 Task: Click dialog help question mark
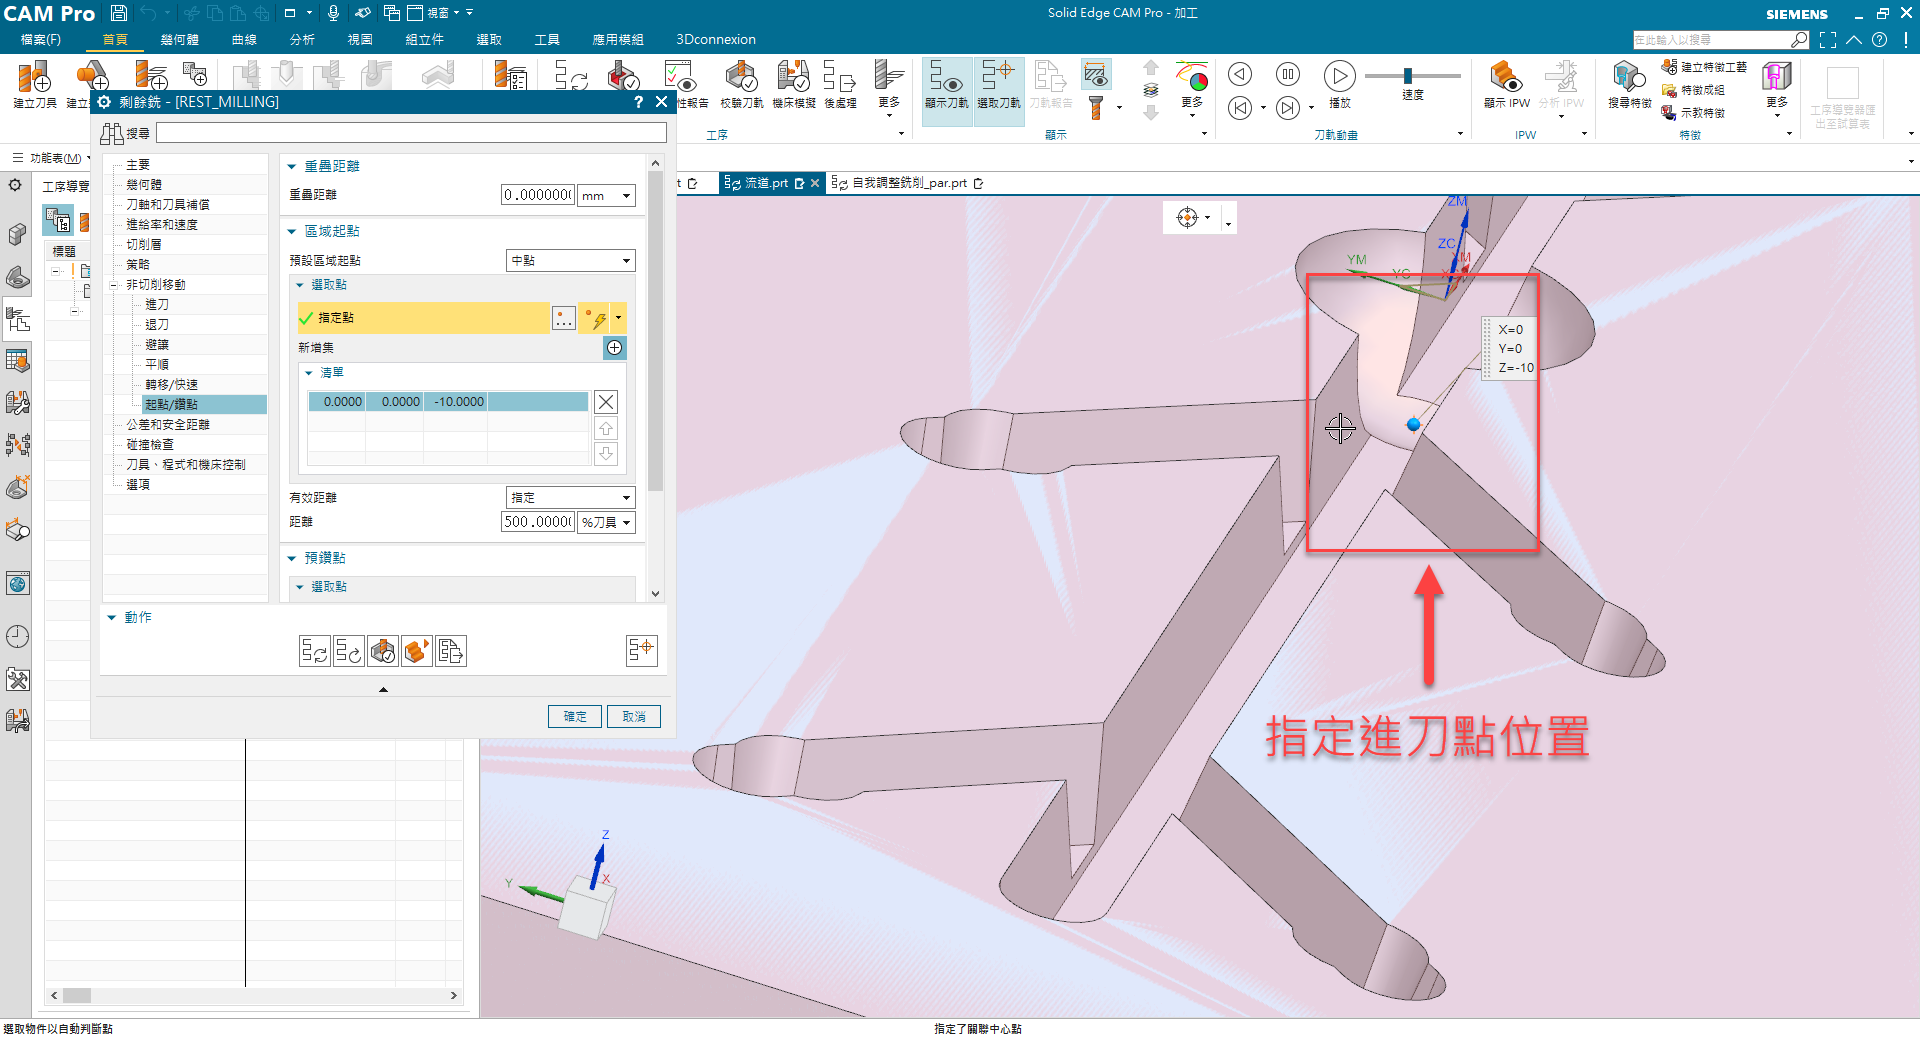pos(638,102)
